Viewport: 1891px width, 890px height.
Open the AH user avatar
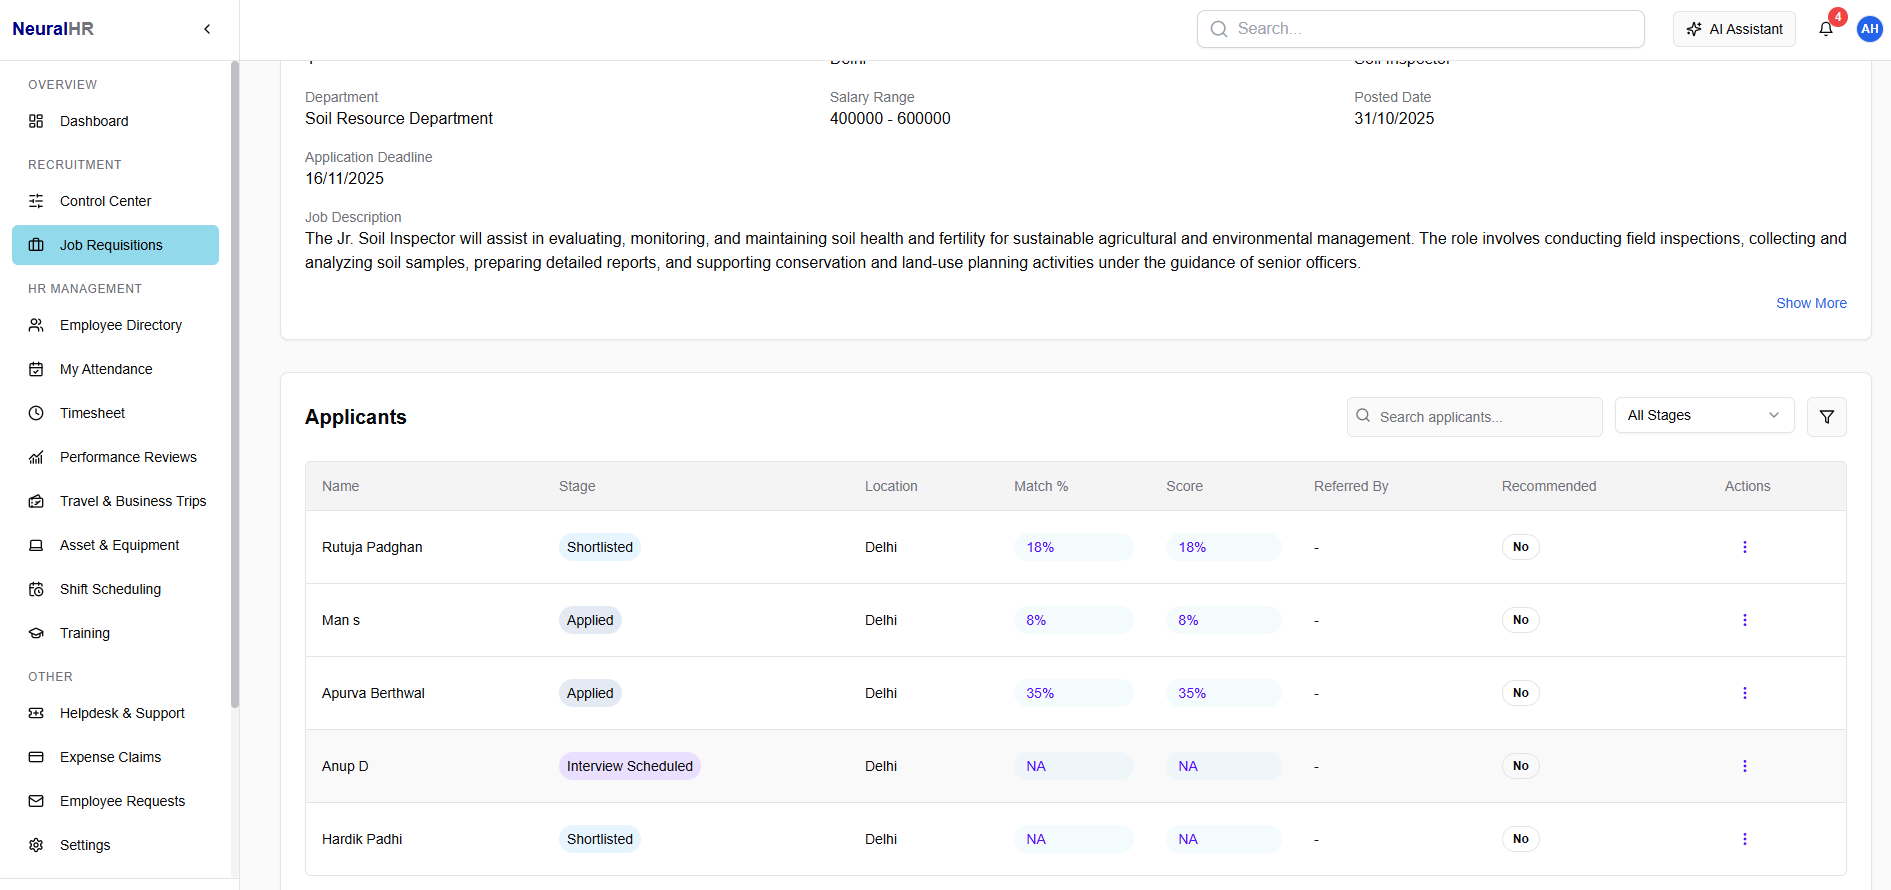point(1869,29)
